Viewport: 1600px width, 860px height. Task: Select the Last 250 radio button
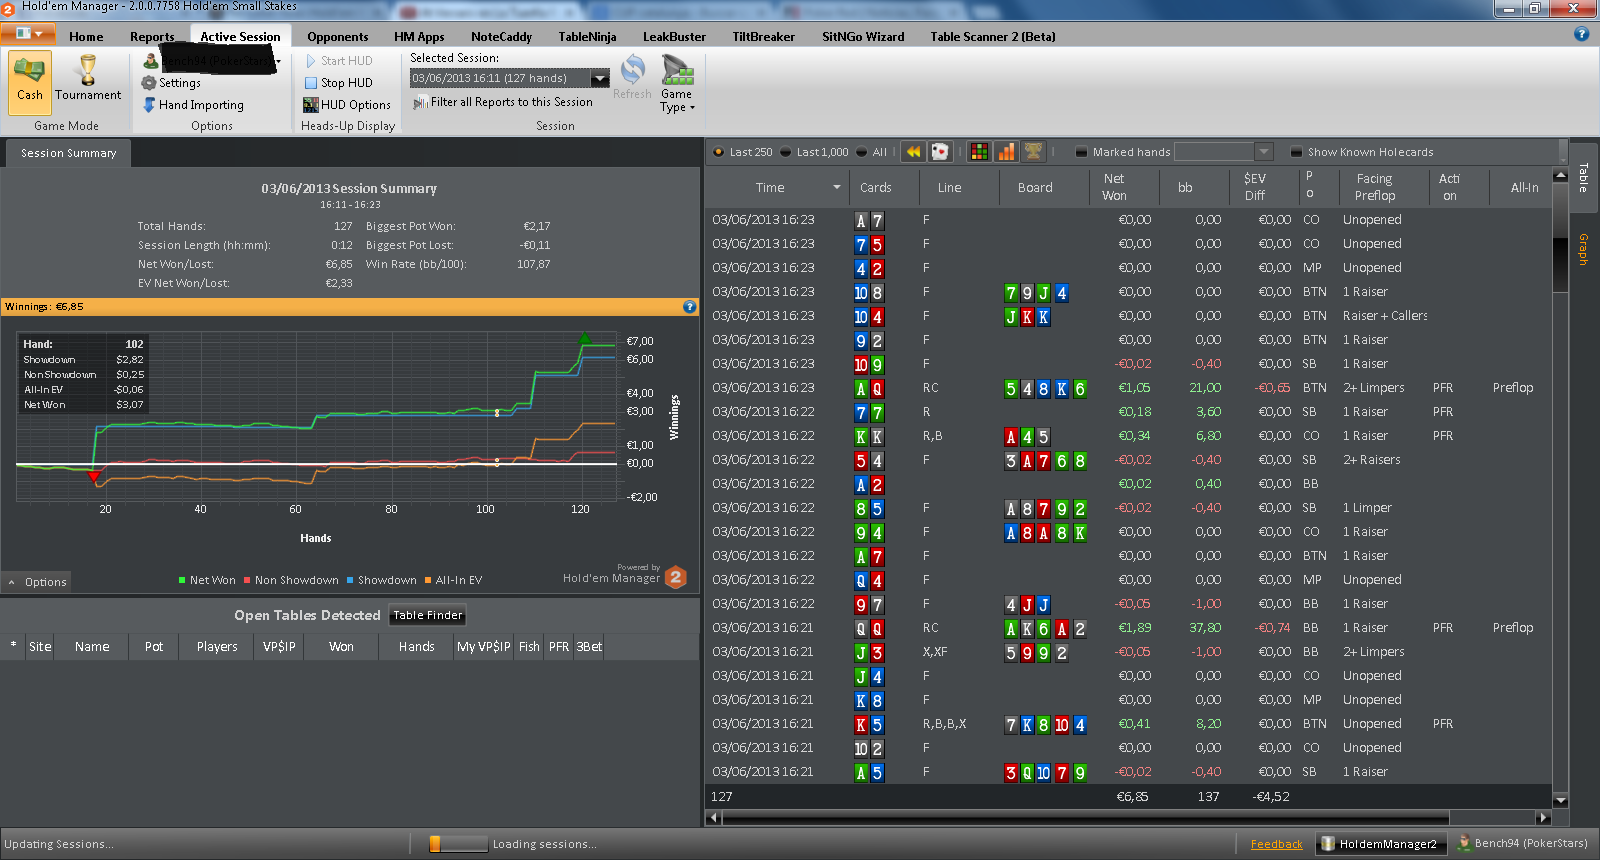[718, 152]
